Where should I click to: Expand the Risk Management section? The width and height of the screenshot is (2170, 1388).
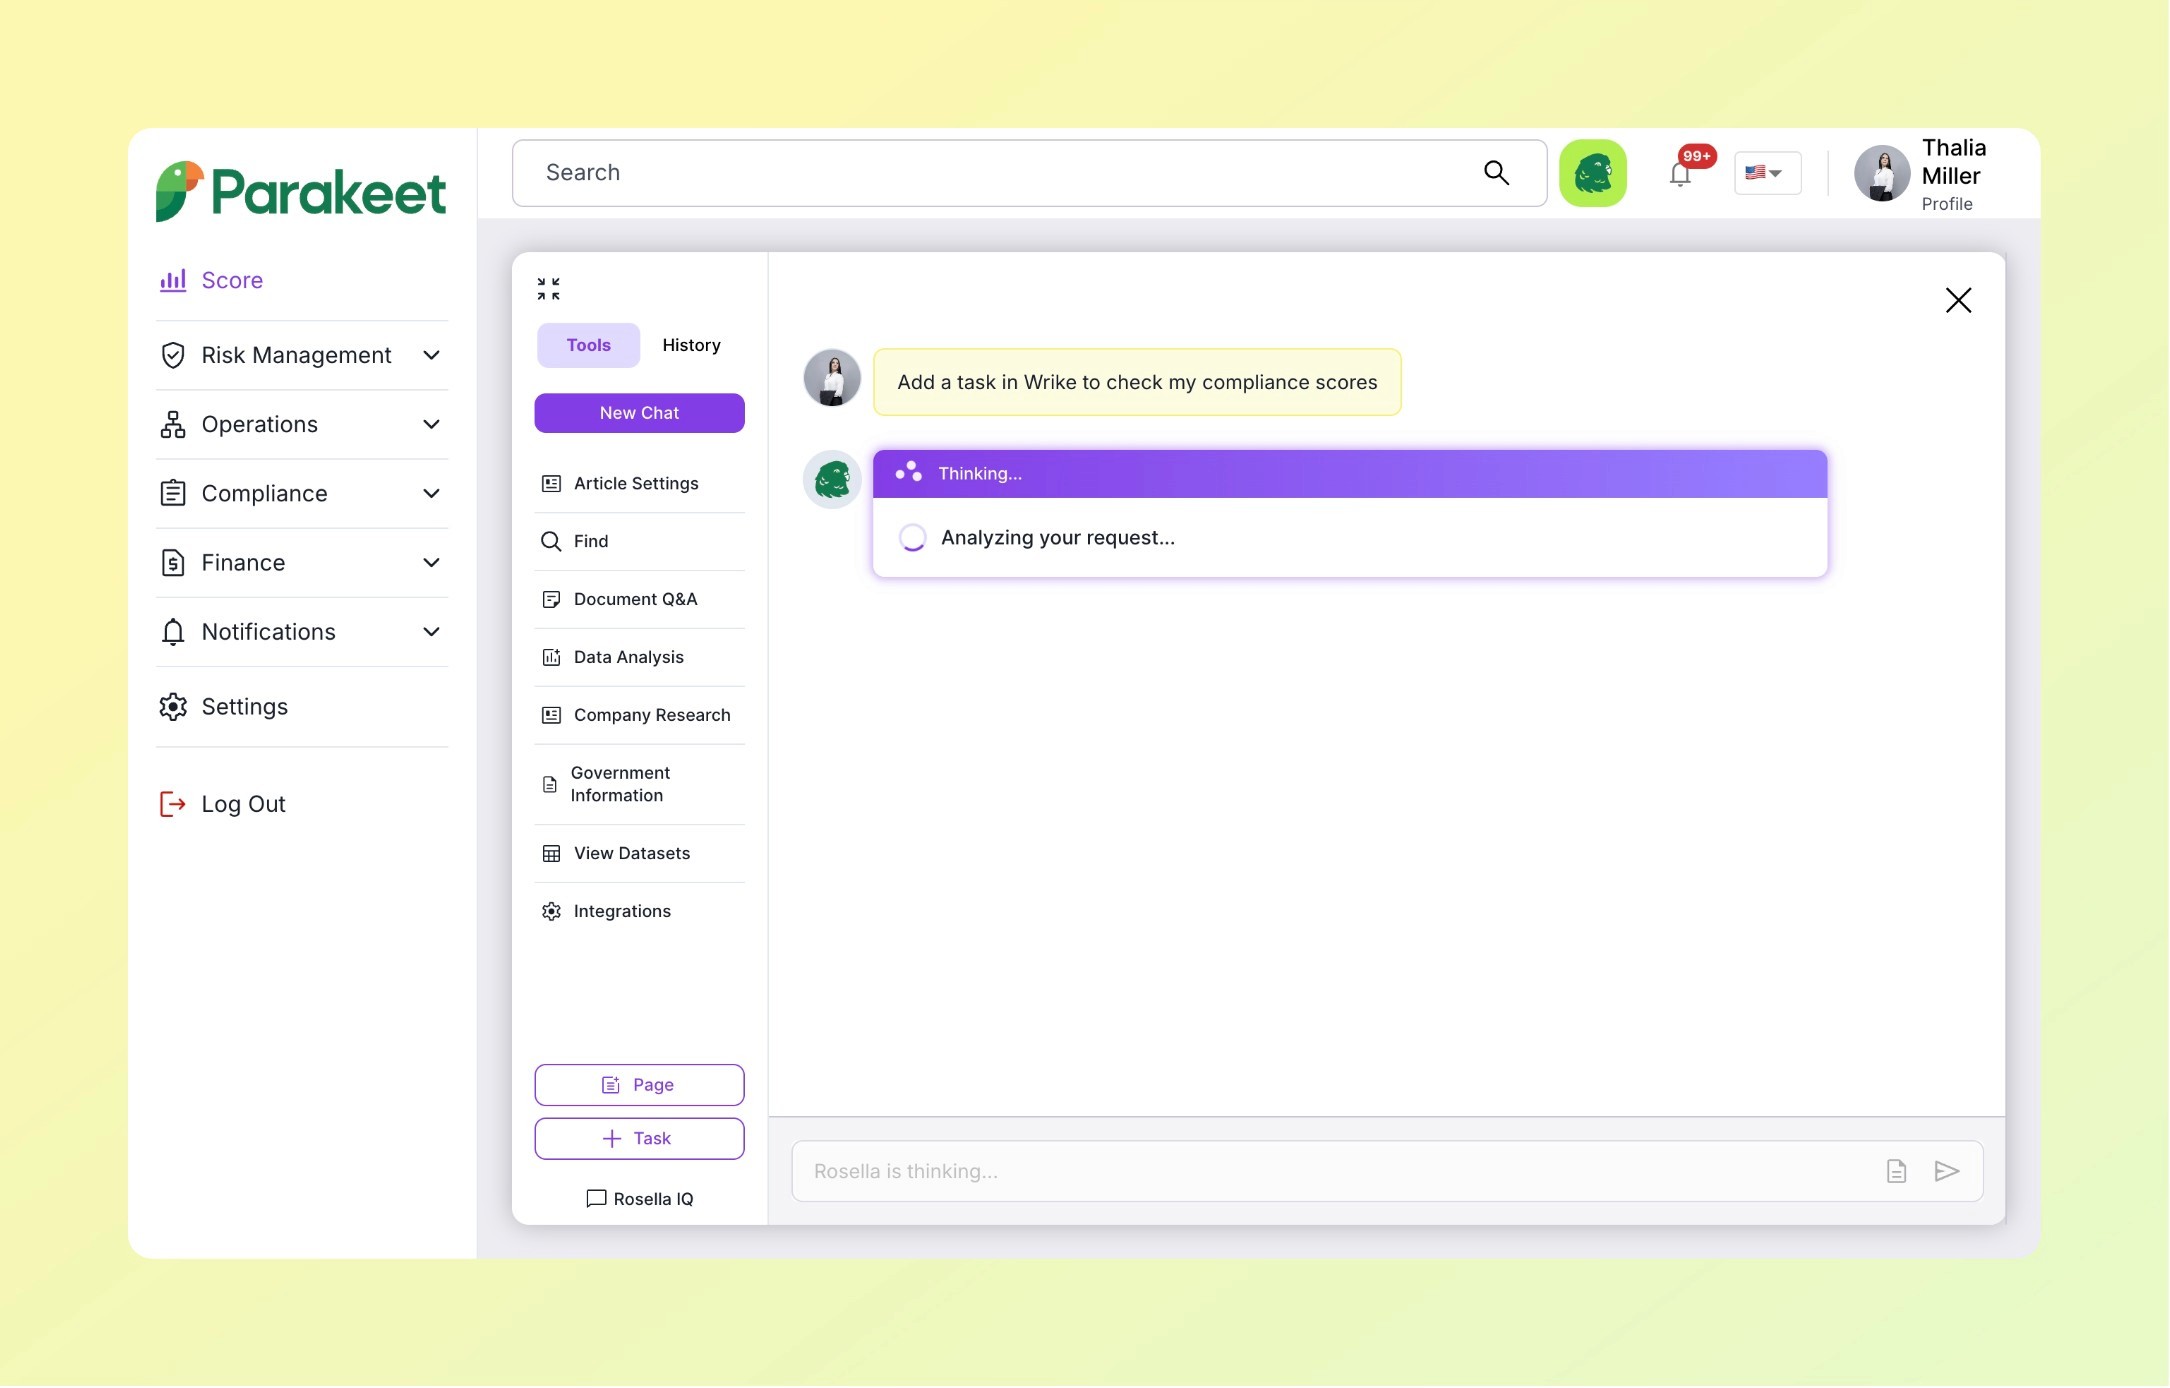pos(431,355)
